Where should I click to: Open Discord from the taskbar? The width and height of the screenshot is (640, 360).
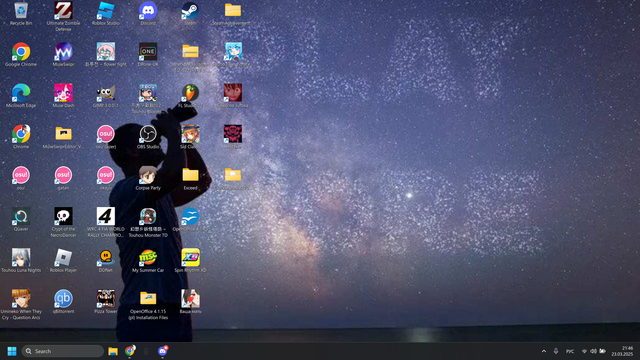coord(162,351)
